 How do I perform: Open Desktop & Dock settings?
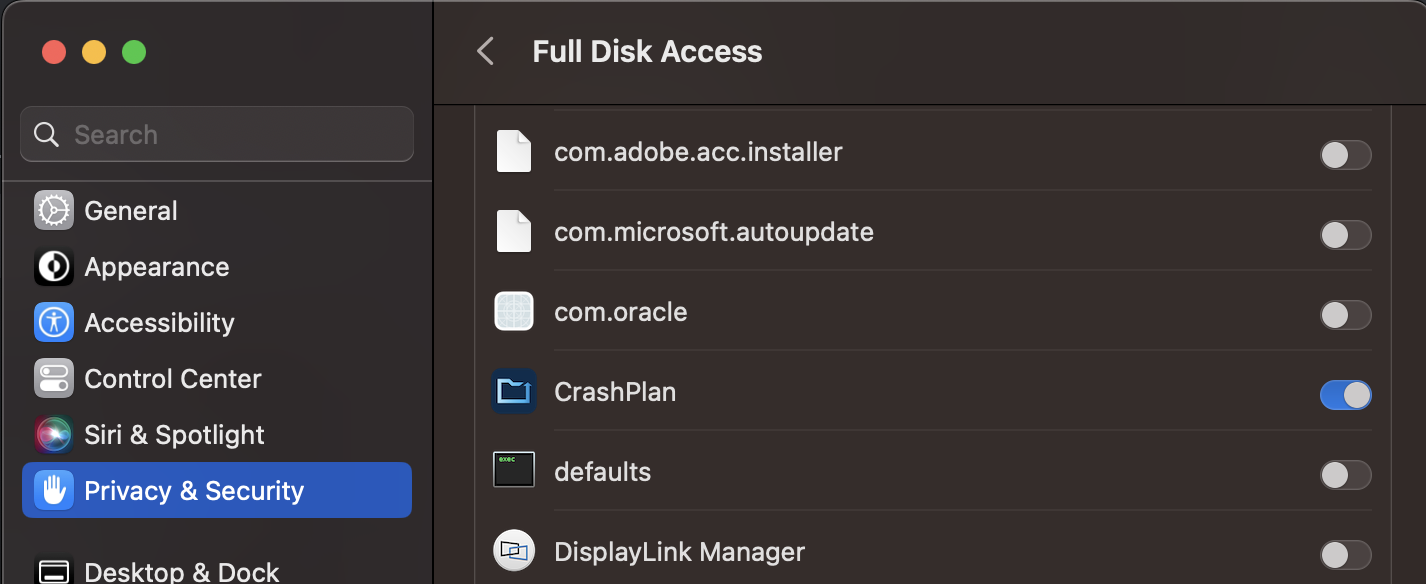180,570
